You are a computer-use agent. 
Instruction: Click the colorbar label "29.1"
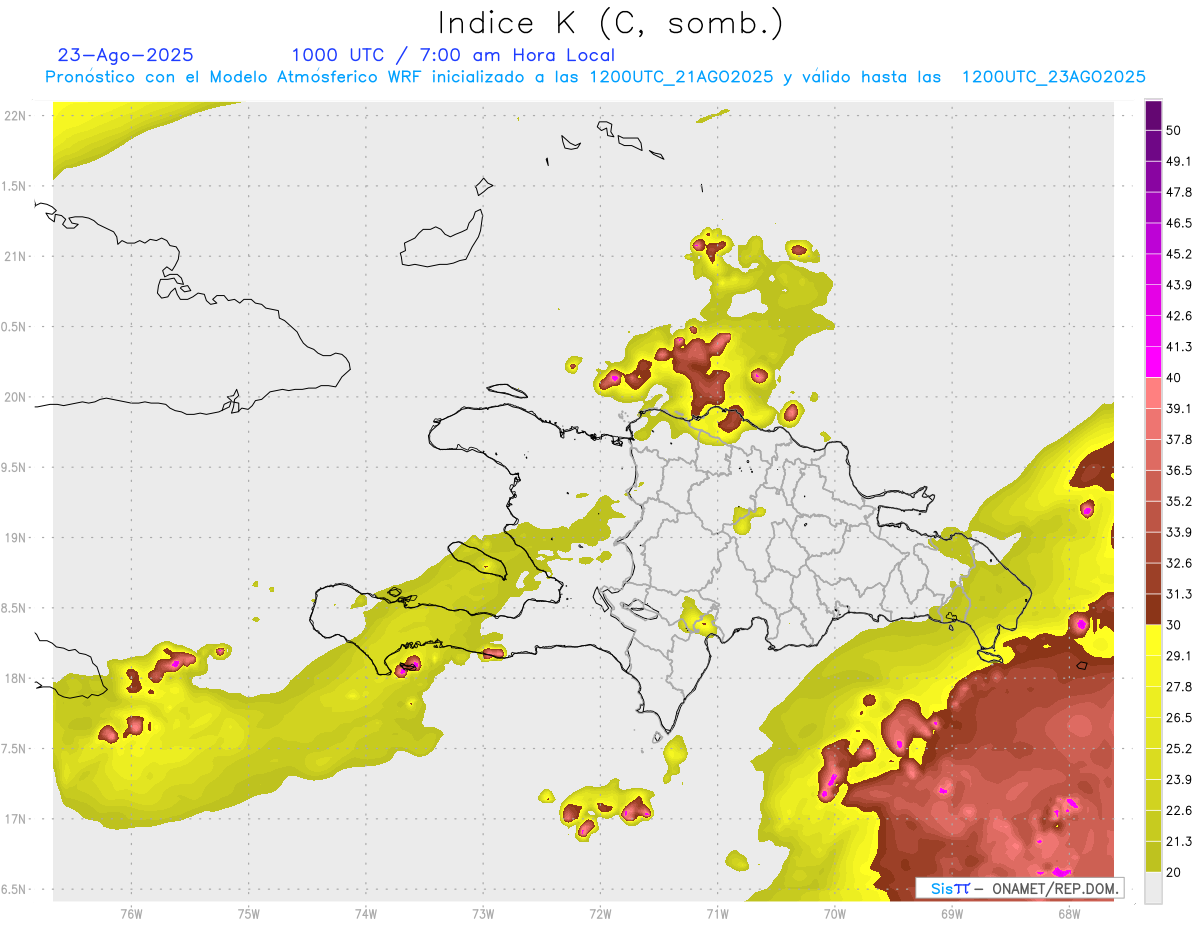point(1179,656)
